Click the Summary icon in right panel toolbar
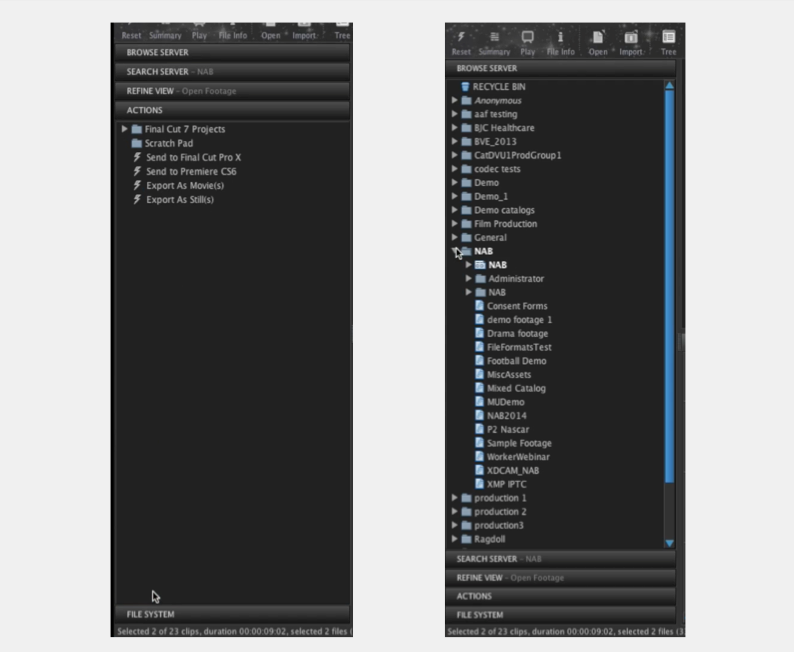This screenshot has height=652, width=794. point(494,37)
